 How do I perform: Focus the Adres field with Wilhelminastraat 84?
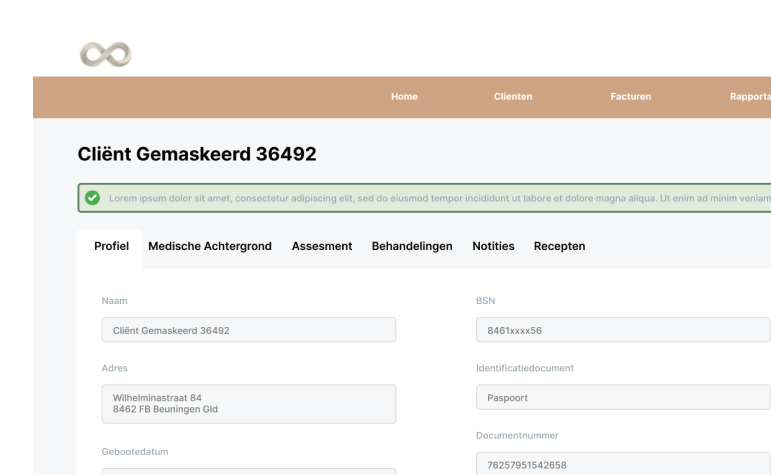click(x=249, y=404)
